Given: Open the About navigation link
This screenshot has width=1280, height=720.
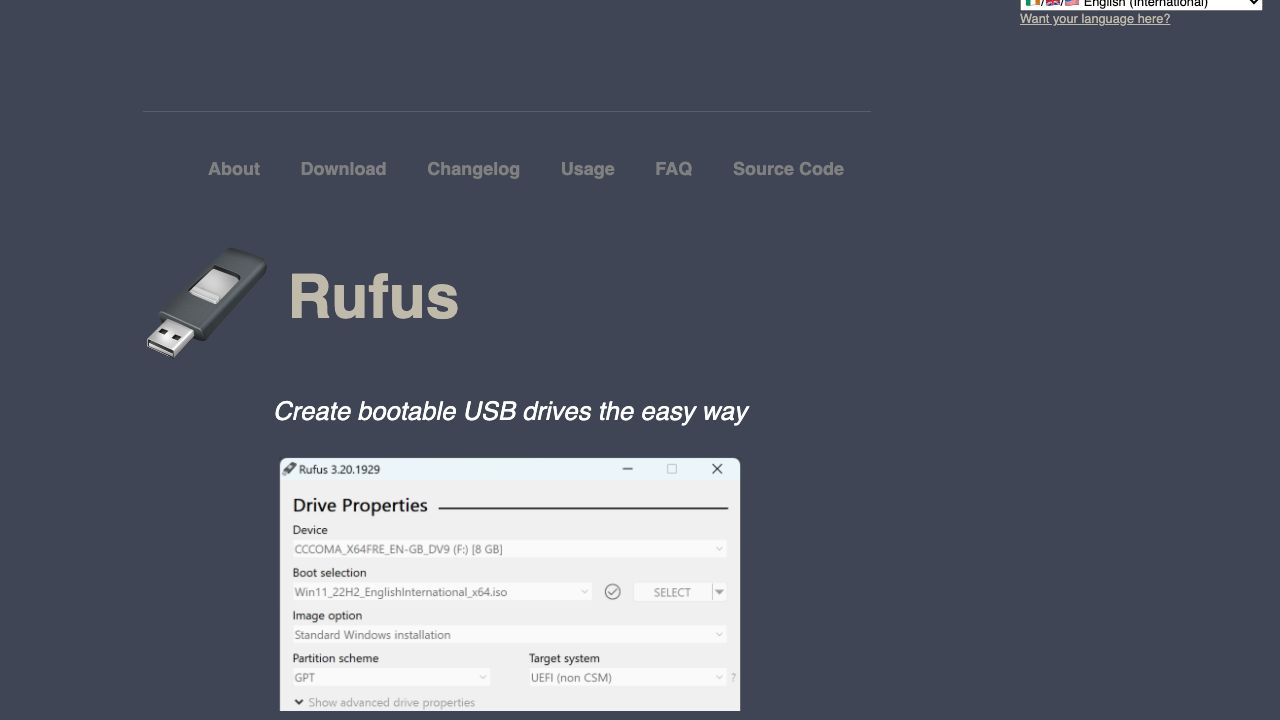Looking at the screenshot, I should [x=233, y=169].
